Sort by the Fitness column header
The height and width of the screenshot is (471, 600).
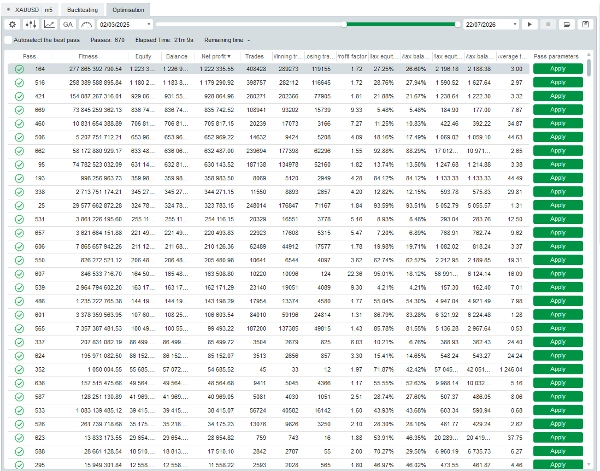tap(88, 56)
